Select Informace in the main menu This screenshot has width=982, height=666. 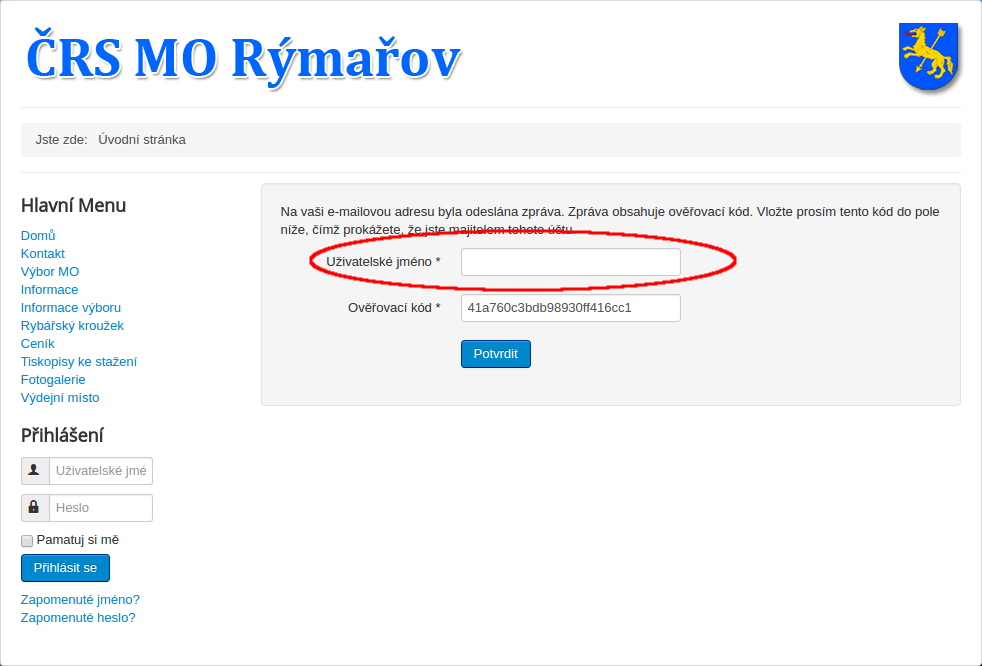coord(49,290)
